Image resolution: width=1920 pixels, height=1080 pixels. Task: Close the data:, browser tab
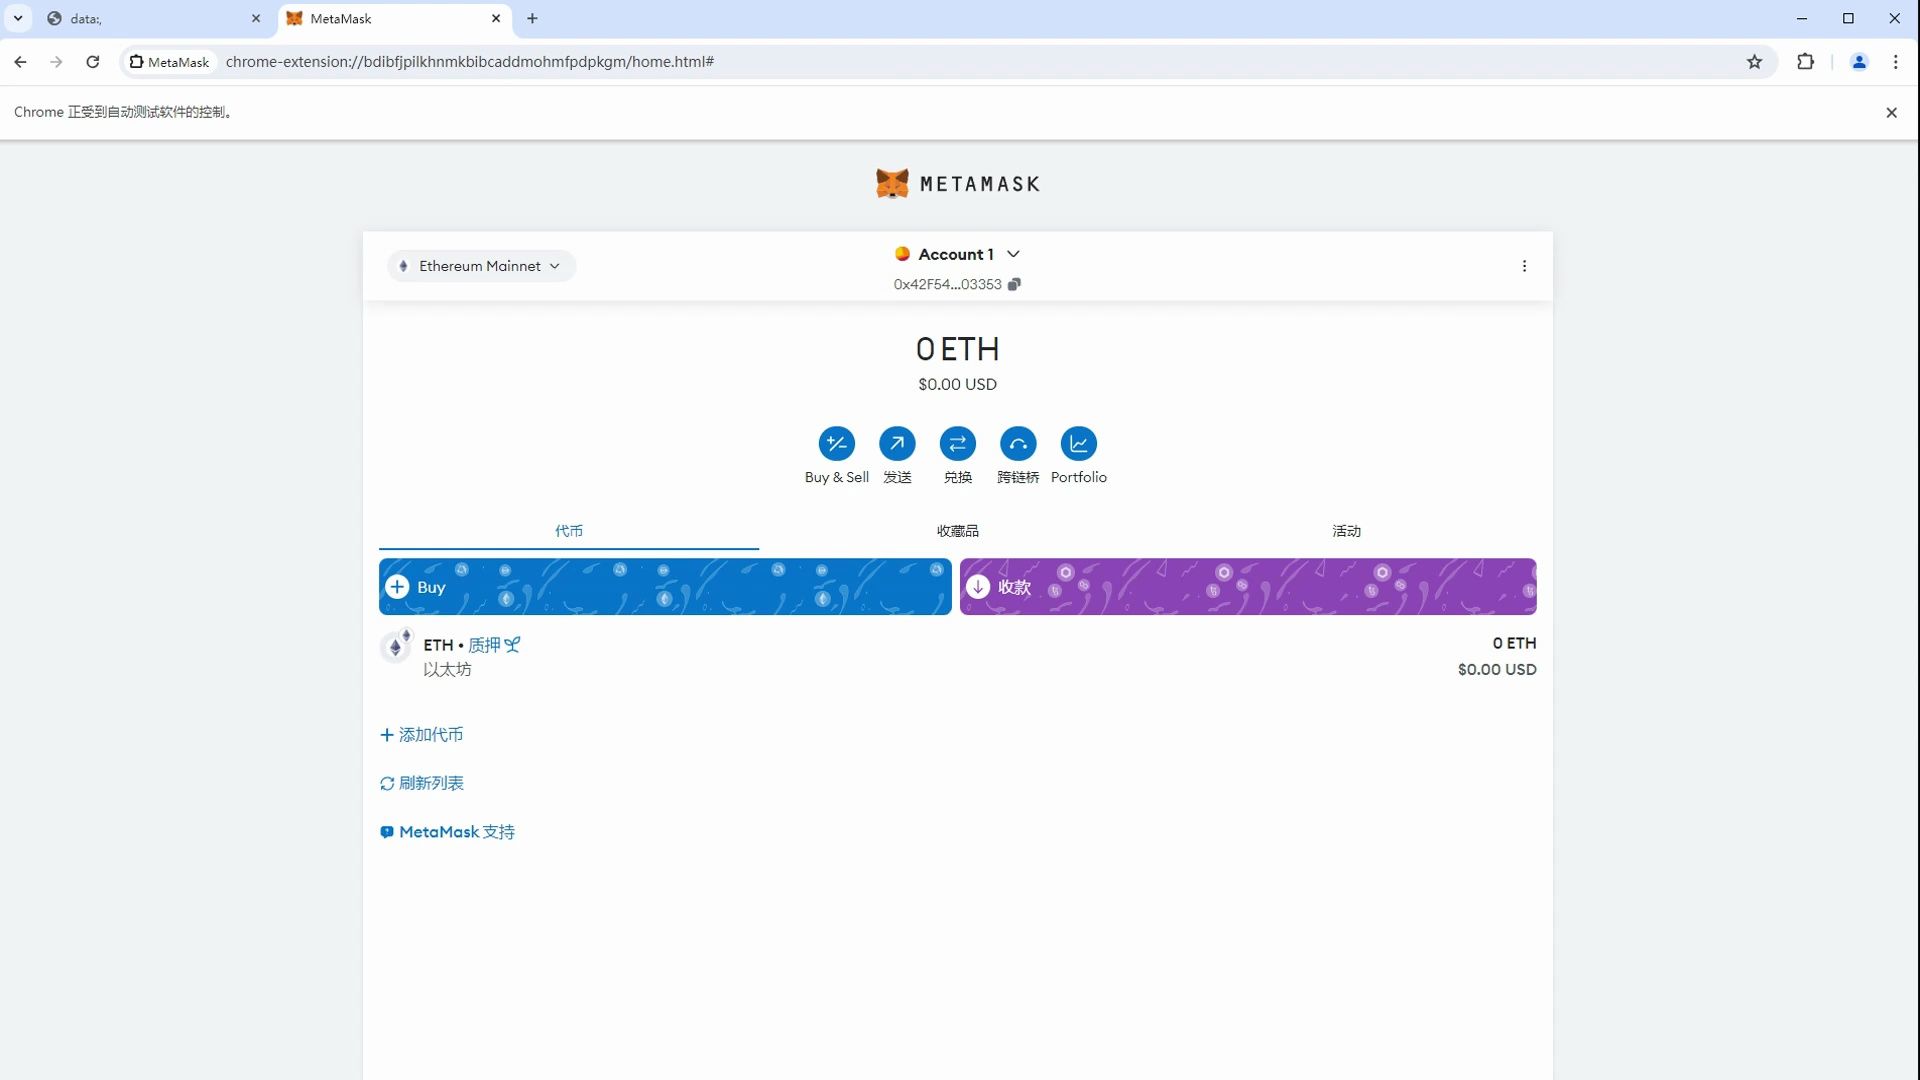pos(255,18)
